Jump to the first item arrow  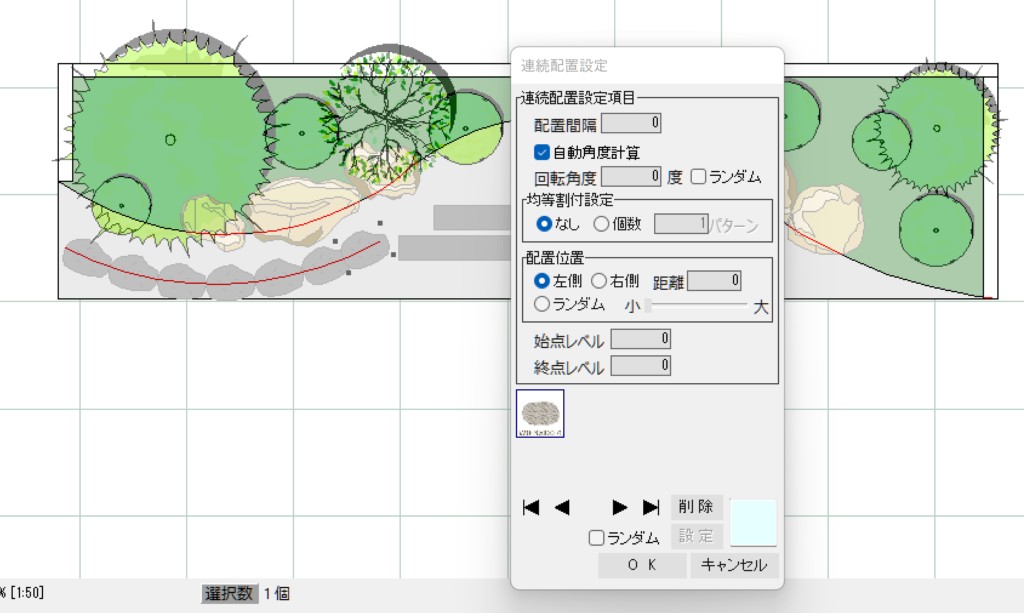coord(531,507)
